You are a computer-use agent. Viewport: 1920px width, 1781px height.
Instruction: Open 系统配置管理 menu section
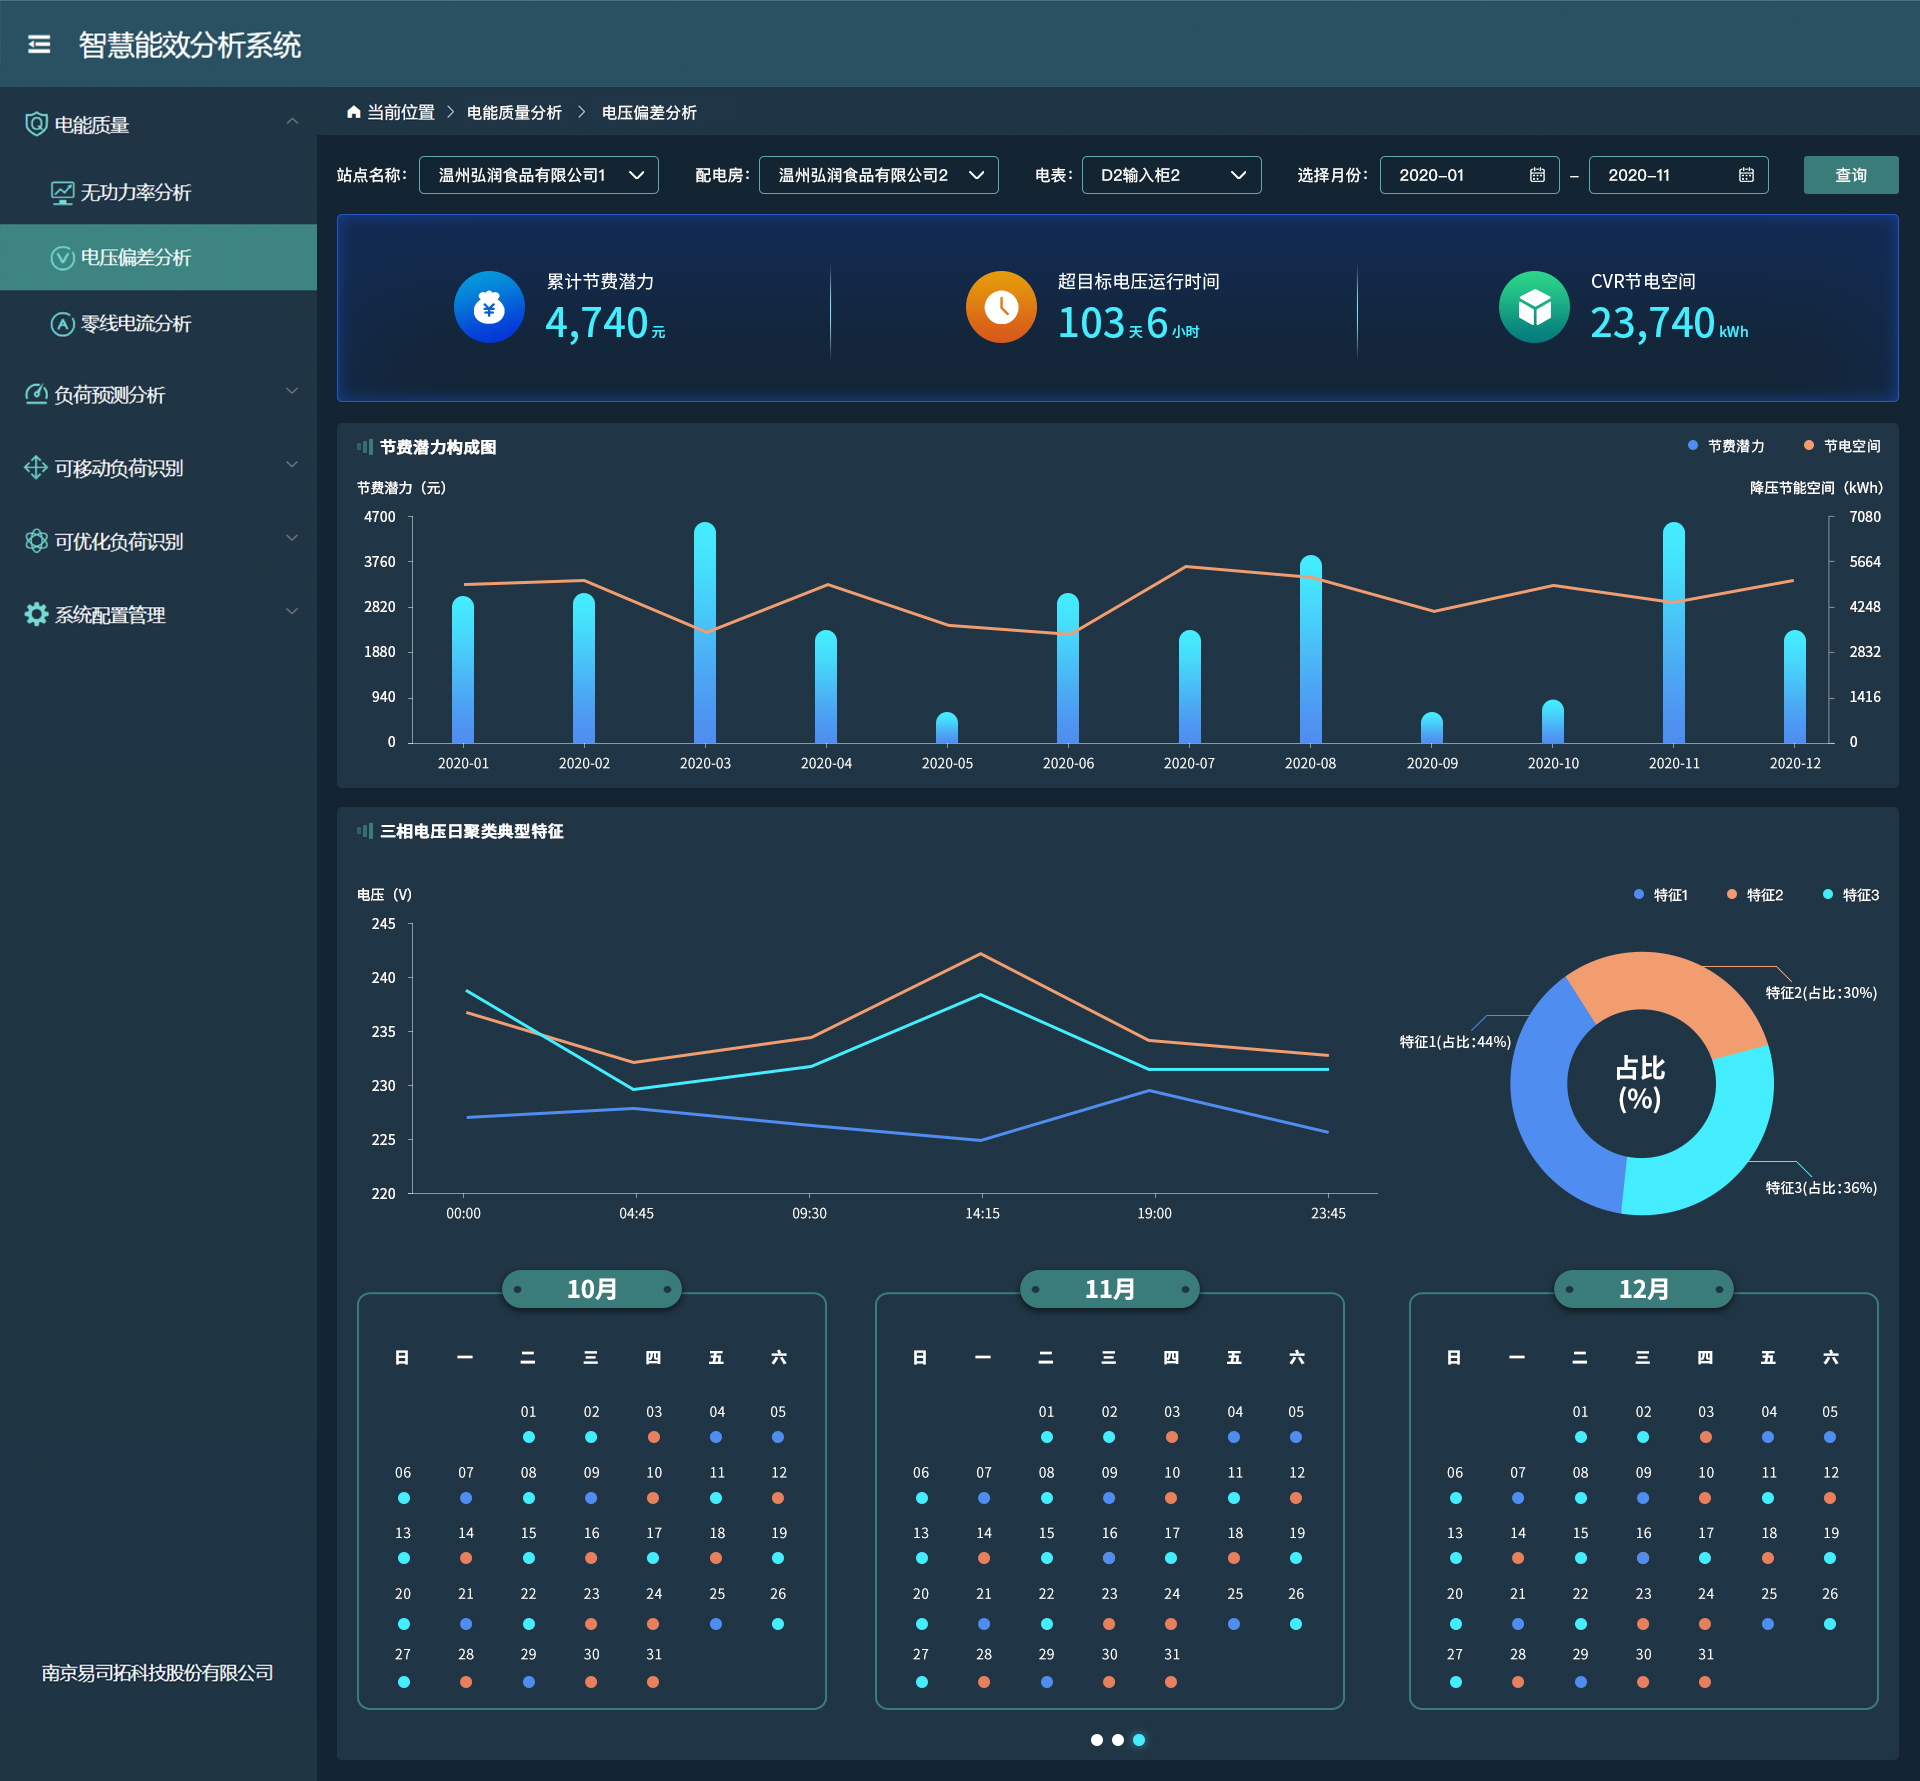[x=158, y=614]
